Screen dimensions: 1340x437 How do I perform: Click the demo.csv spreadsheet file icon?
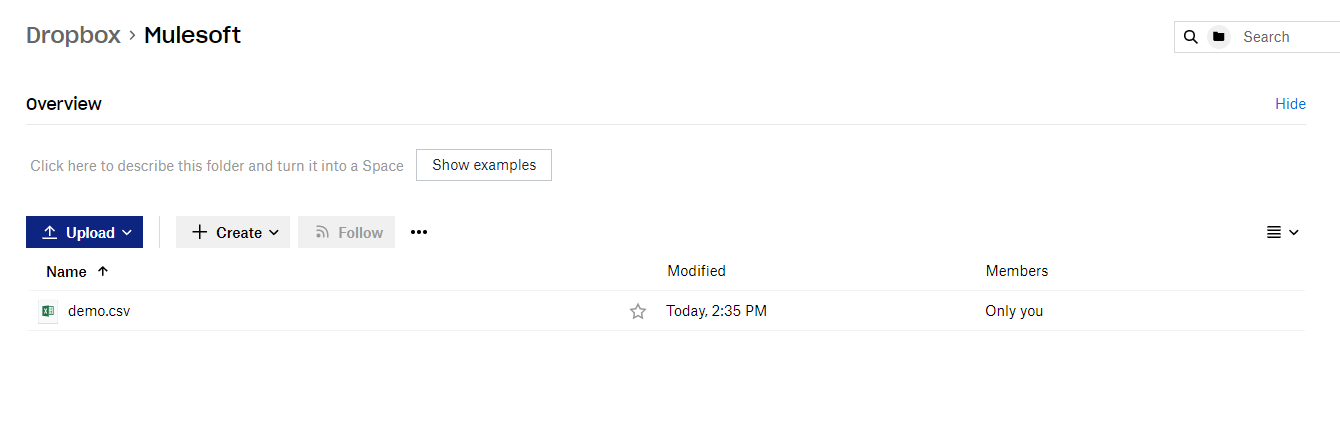pos(47,312)
